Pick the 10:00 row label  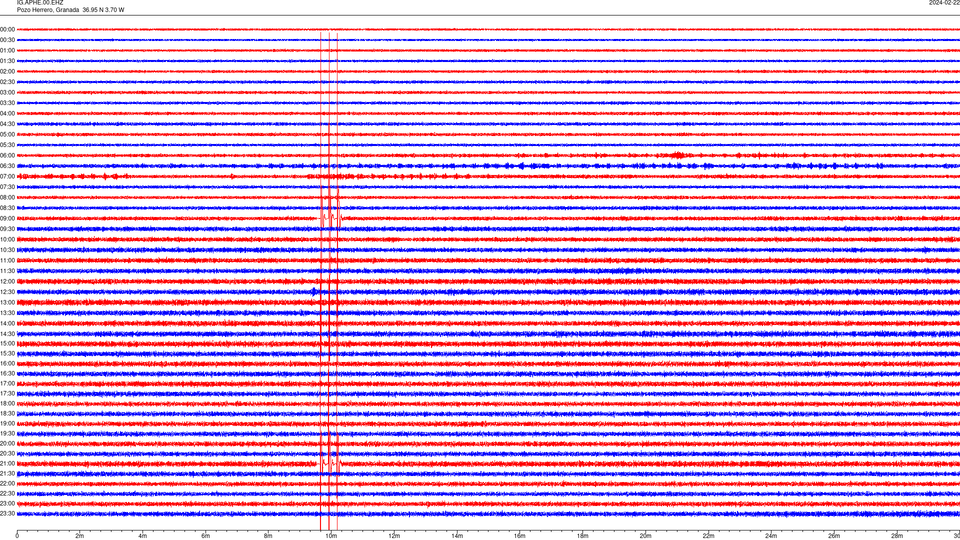(x=7, y=239)
